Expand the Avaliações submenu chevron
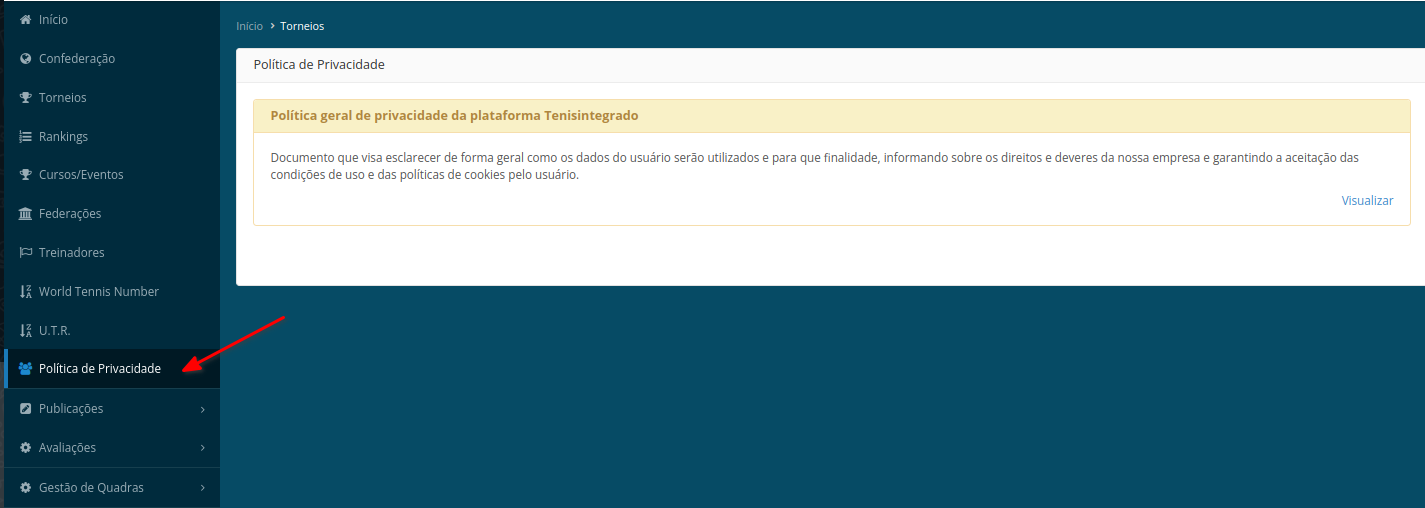This screenshot has width=1425, height=508. (203, 448)
